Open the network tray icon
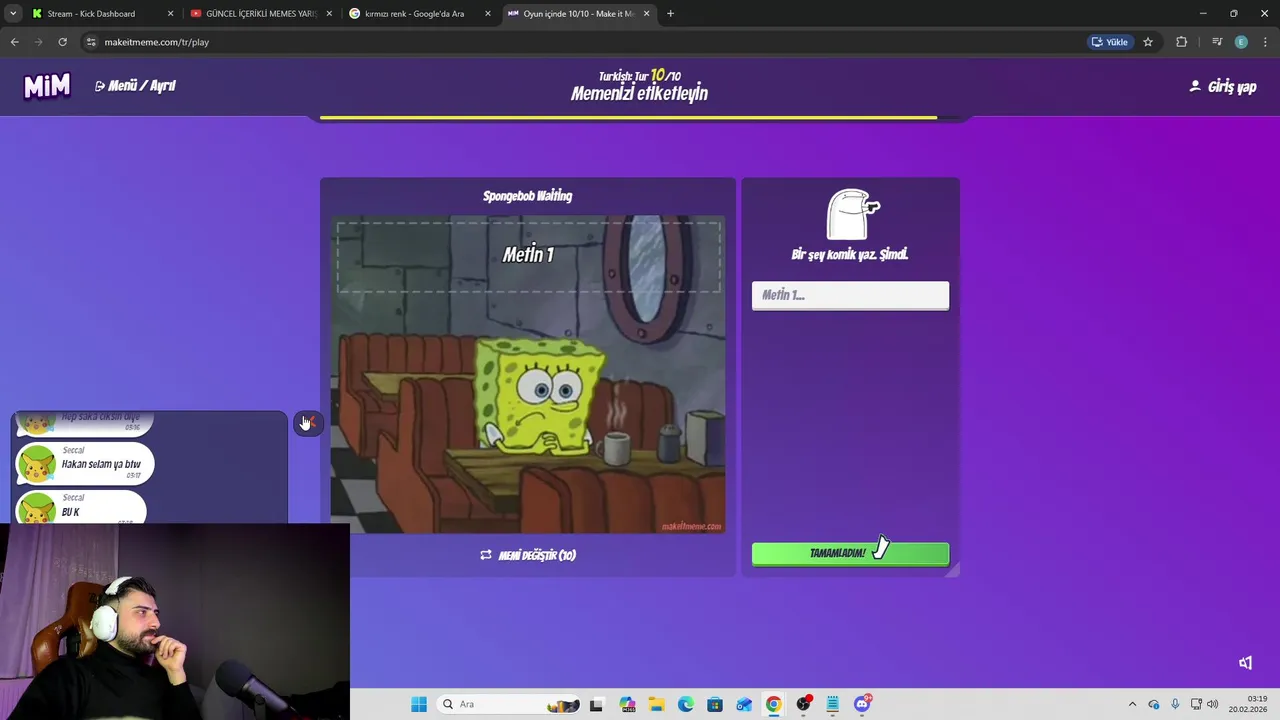 click(1196, 704)
